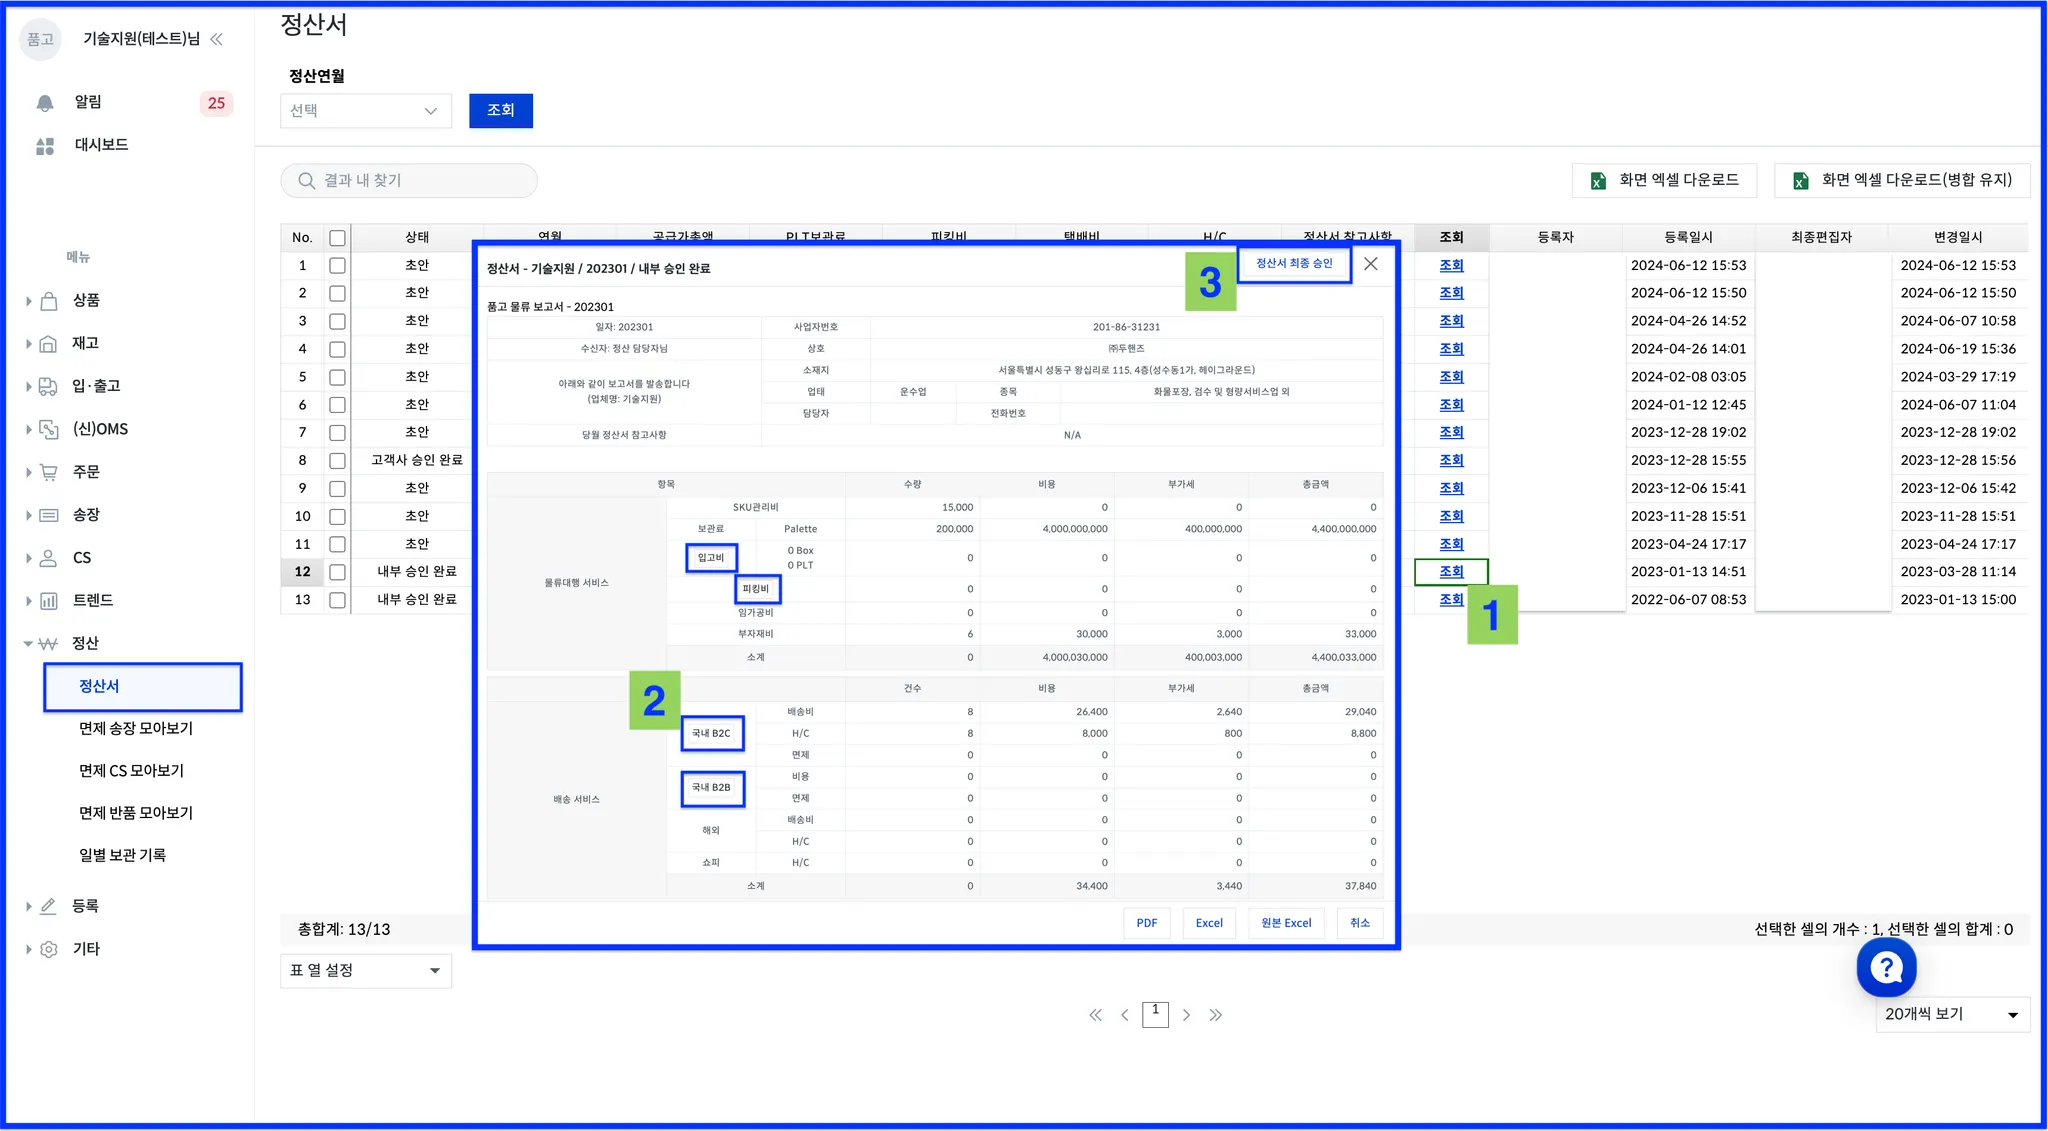Image resolution: width=2048 pixels, height=1131 pixels.
Task: Click the 정산서 최종 승인 button
Action: point(1294,264)
